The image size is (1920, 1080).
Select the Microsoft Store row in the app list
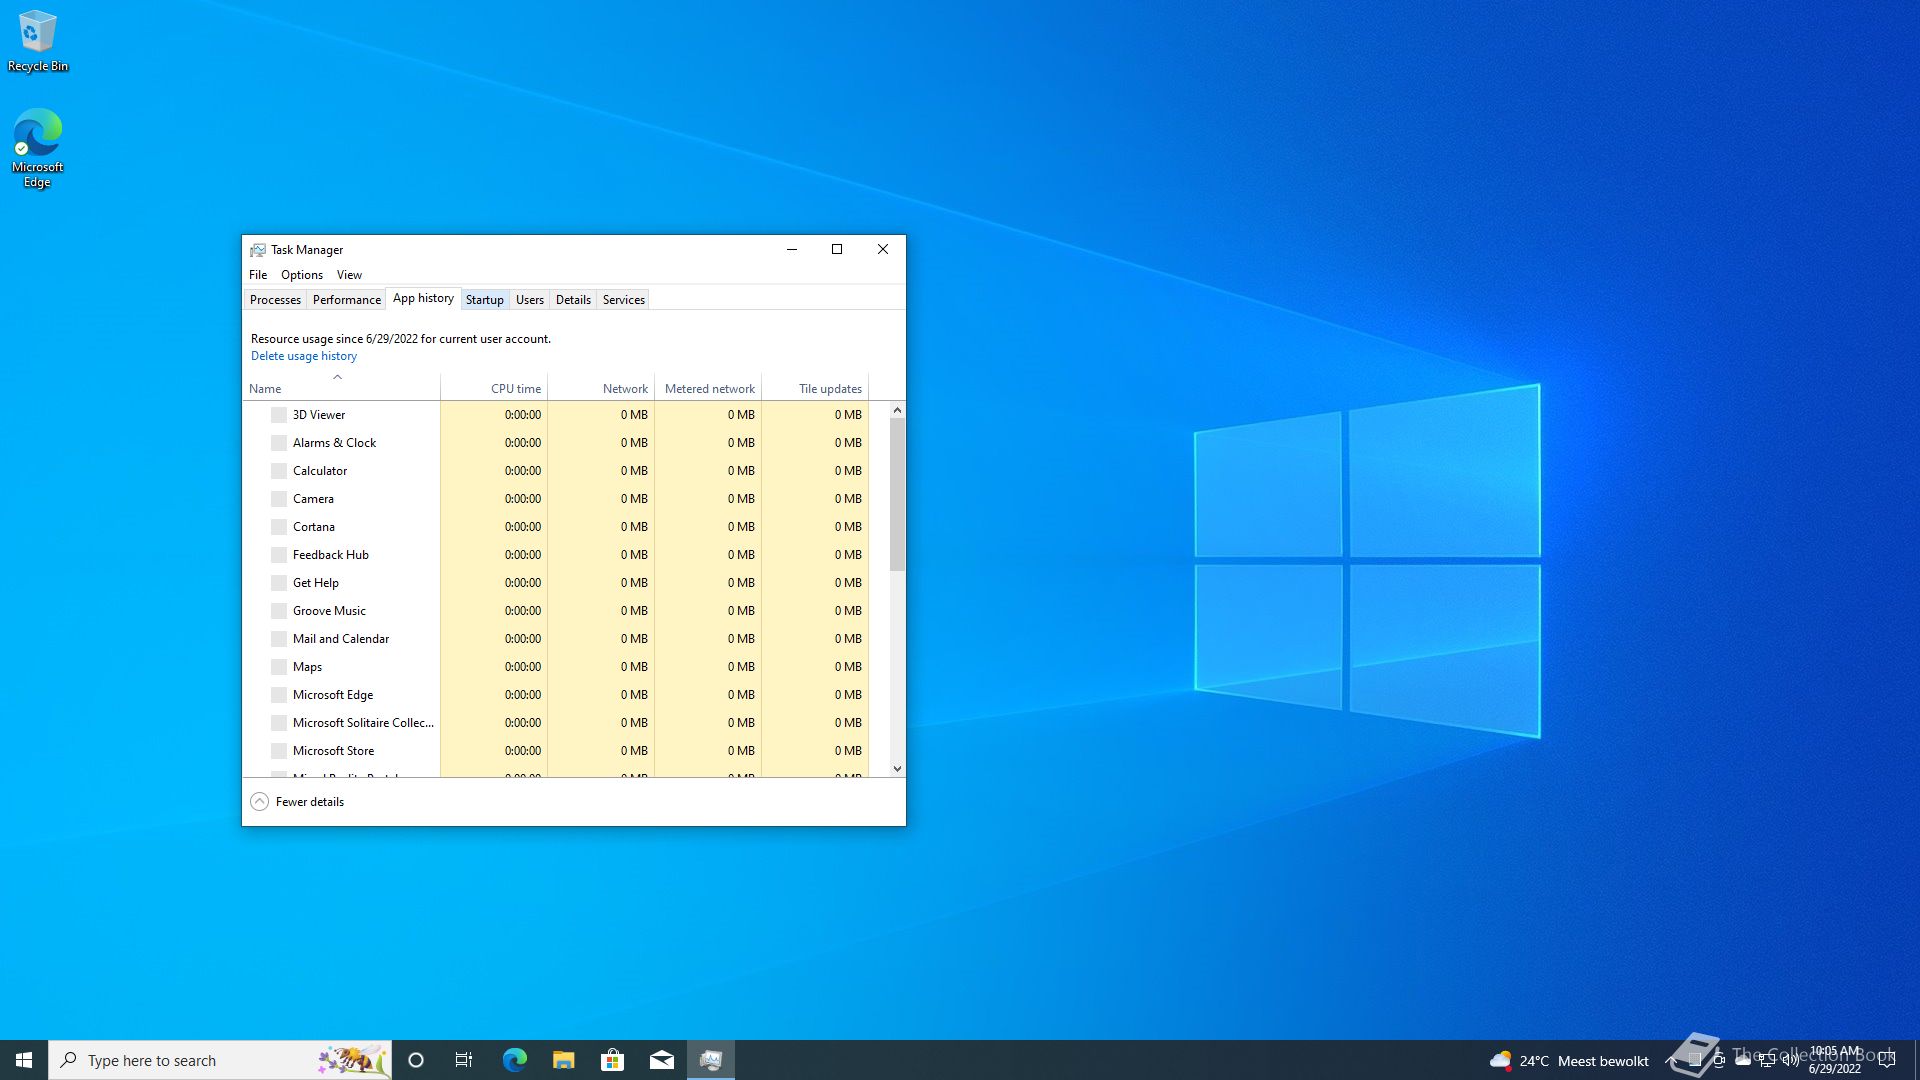555,751
